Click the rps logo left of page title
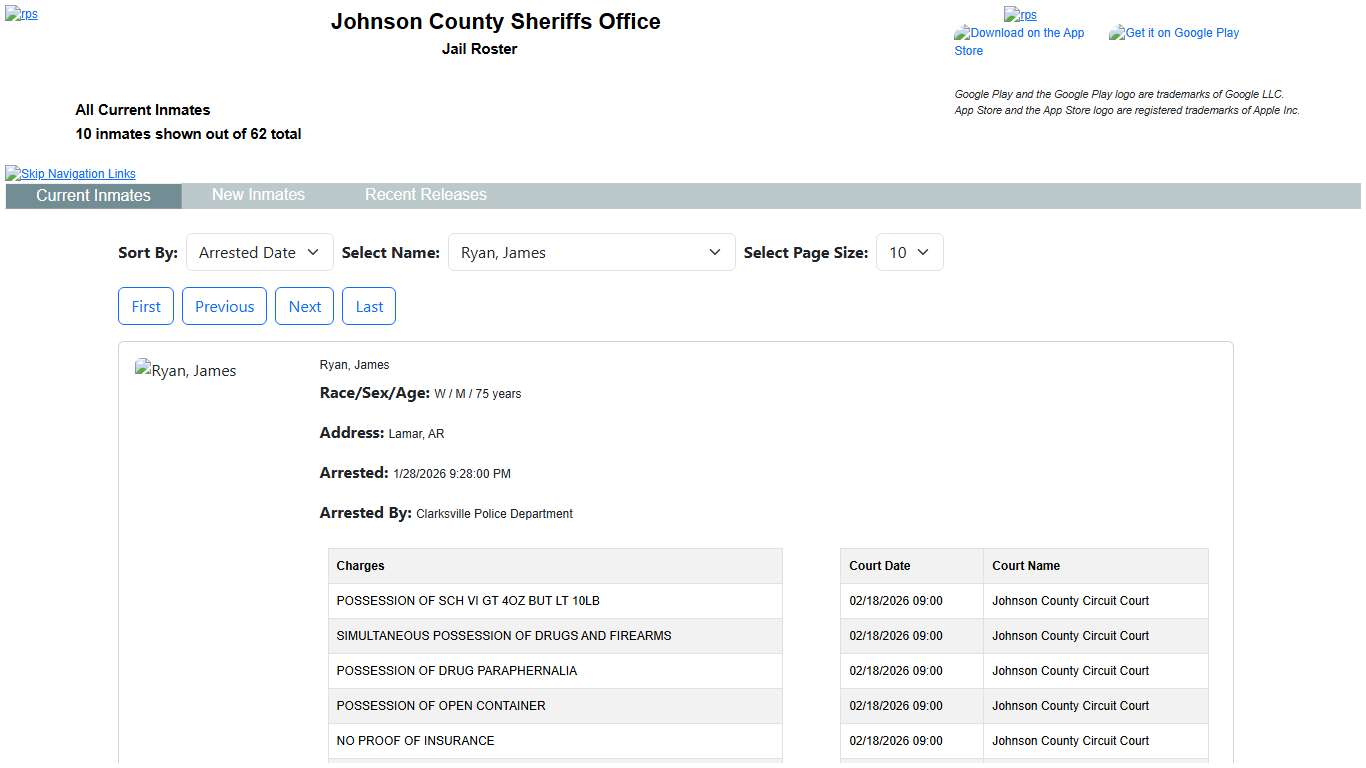1366x768 pixels. point(21,15)
